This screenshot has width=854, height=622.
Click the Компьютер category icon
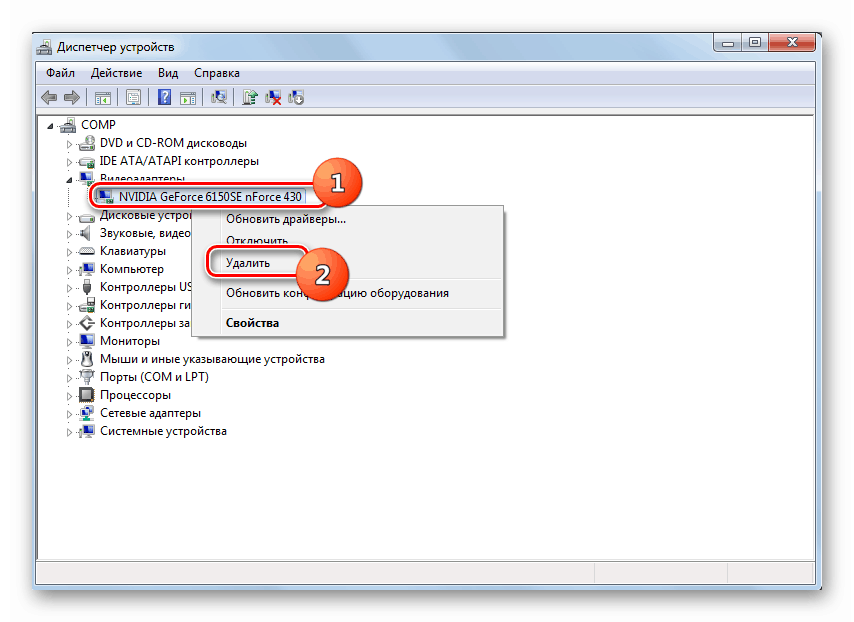click(87, 269)
